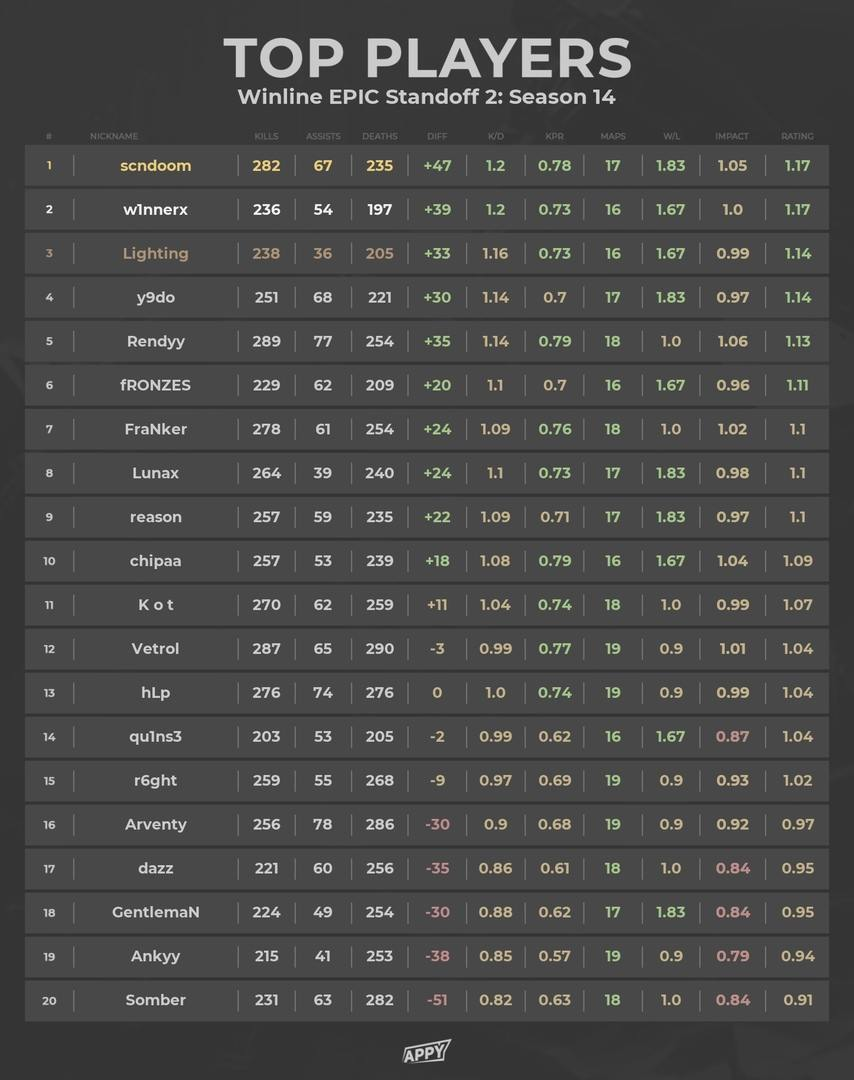Click the 0 diff in hLp's row
This screenshot has width=854, height=1080.
click(x=437, y=693)
